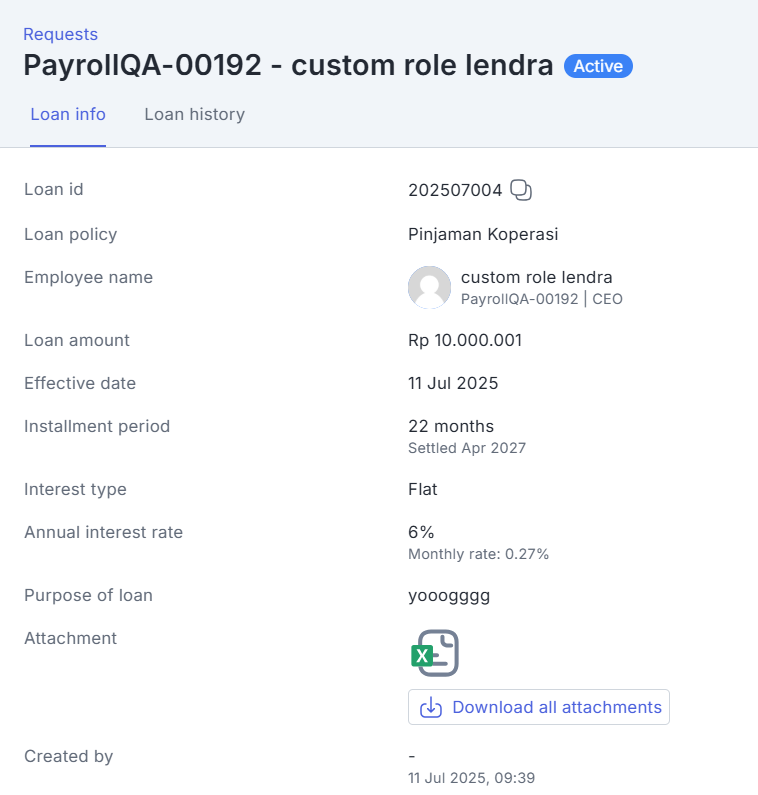Click the 22 months installment value

click(x=451, y=426)
